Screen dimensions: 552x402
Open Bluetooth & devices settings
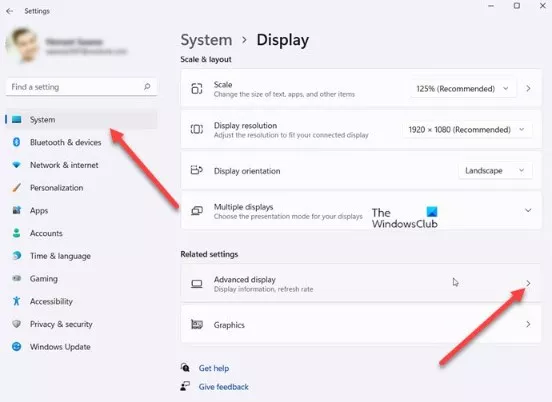pyautogui.click(x=81, y=142)
